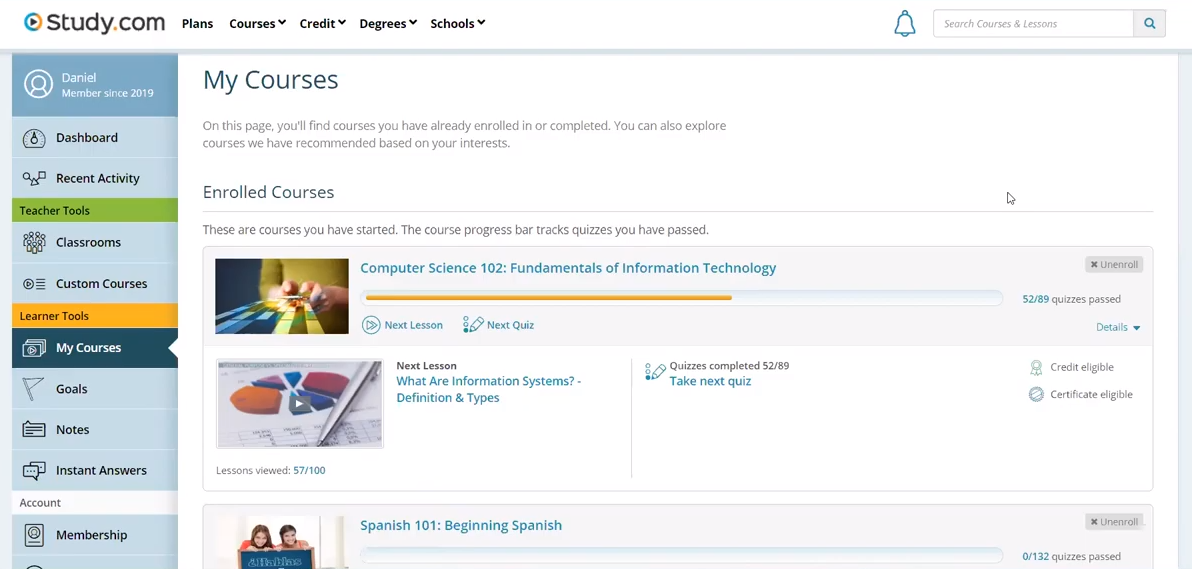
Task: Click the Study.com logo
Action: click(94, 23)
